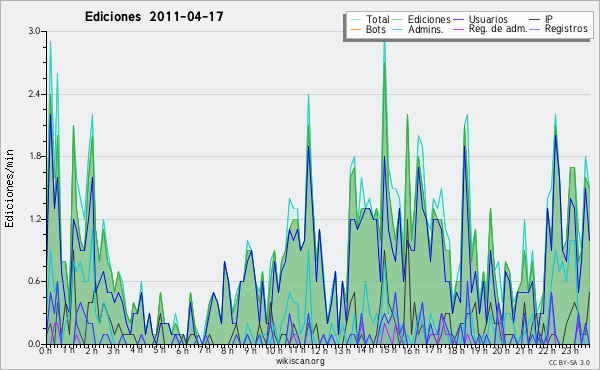The width and height of the screenshot is (600, 370).
Task: Click the x-axis label '10 h'
Action: point(274,350)
